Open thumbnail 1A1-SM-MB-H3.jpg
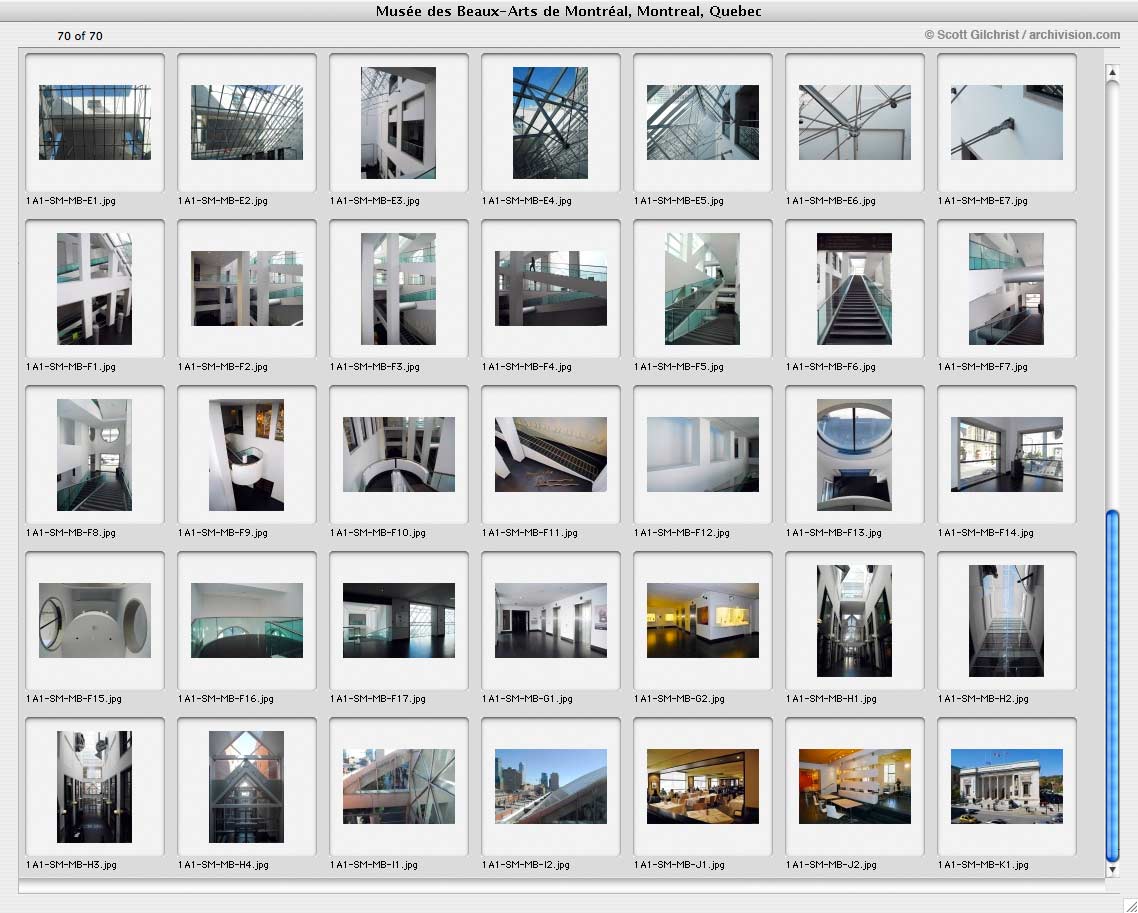Screen dimensions: 1138x913 [95, 787]
